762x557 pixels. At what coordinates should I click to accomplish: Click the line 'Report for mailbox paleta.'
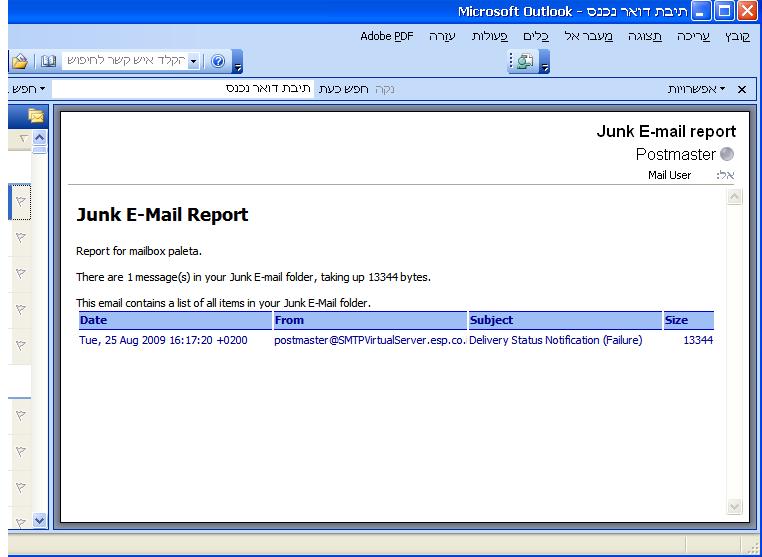(139, 251)
